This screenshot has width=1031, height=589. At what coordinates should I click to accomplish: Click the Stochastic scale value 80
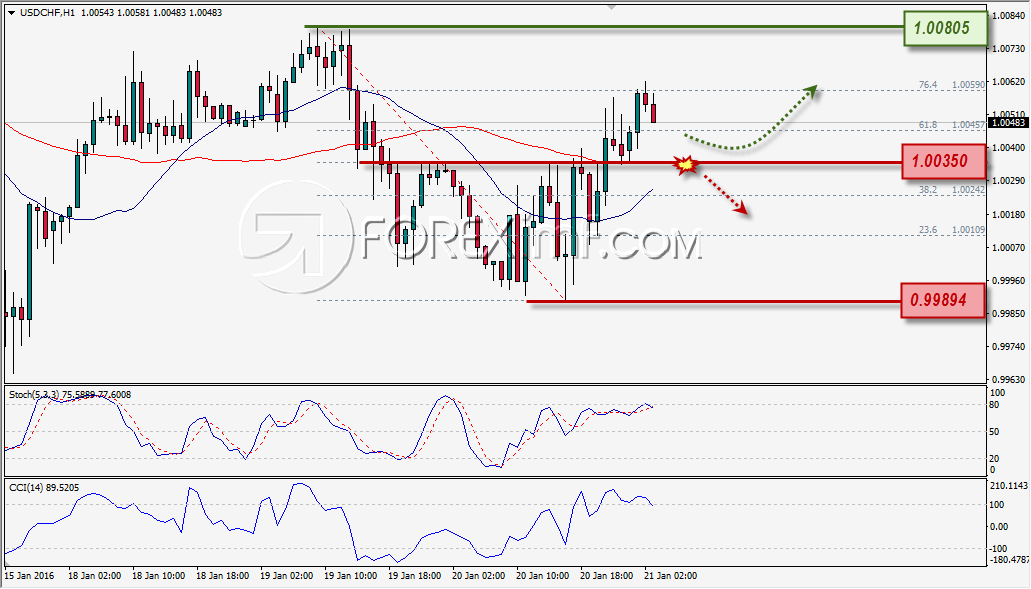995,405
